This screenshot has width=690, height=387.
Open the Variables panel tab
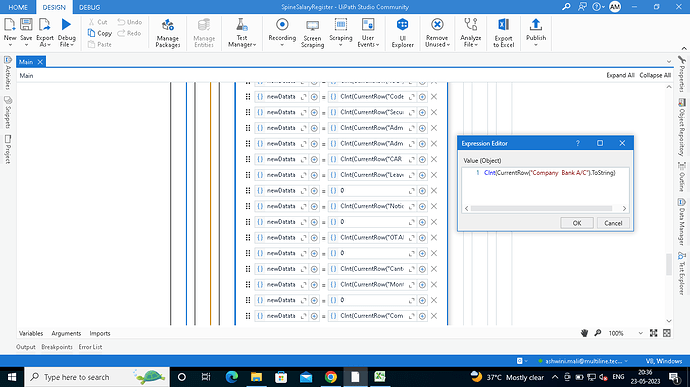[x=31, y=333]
